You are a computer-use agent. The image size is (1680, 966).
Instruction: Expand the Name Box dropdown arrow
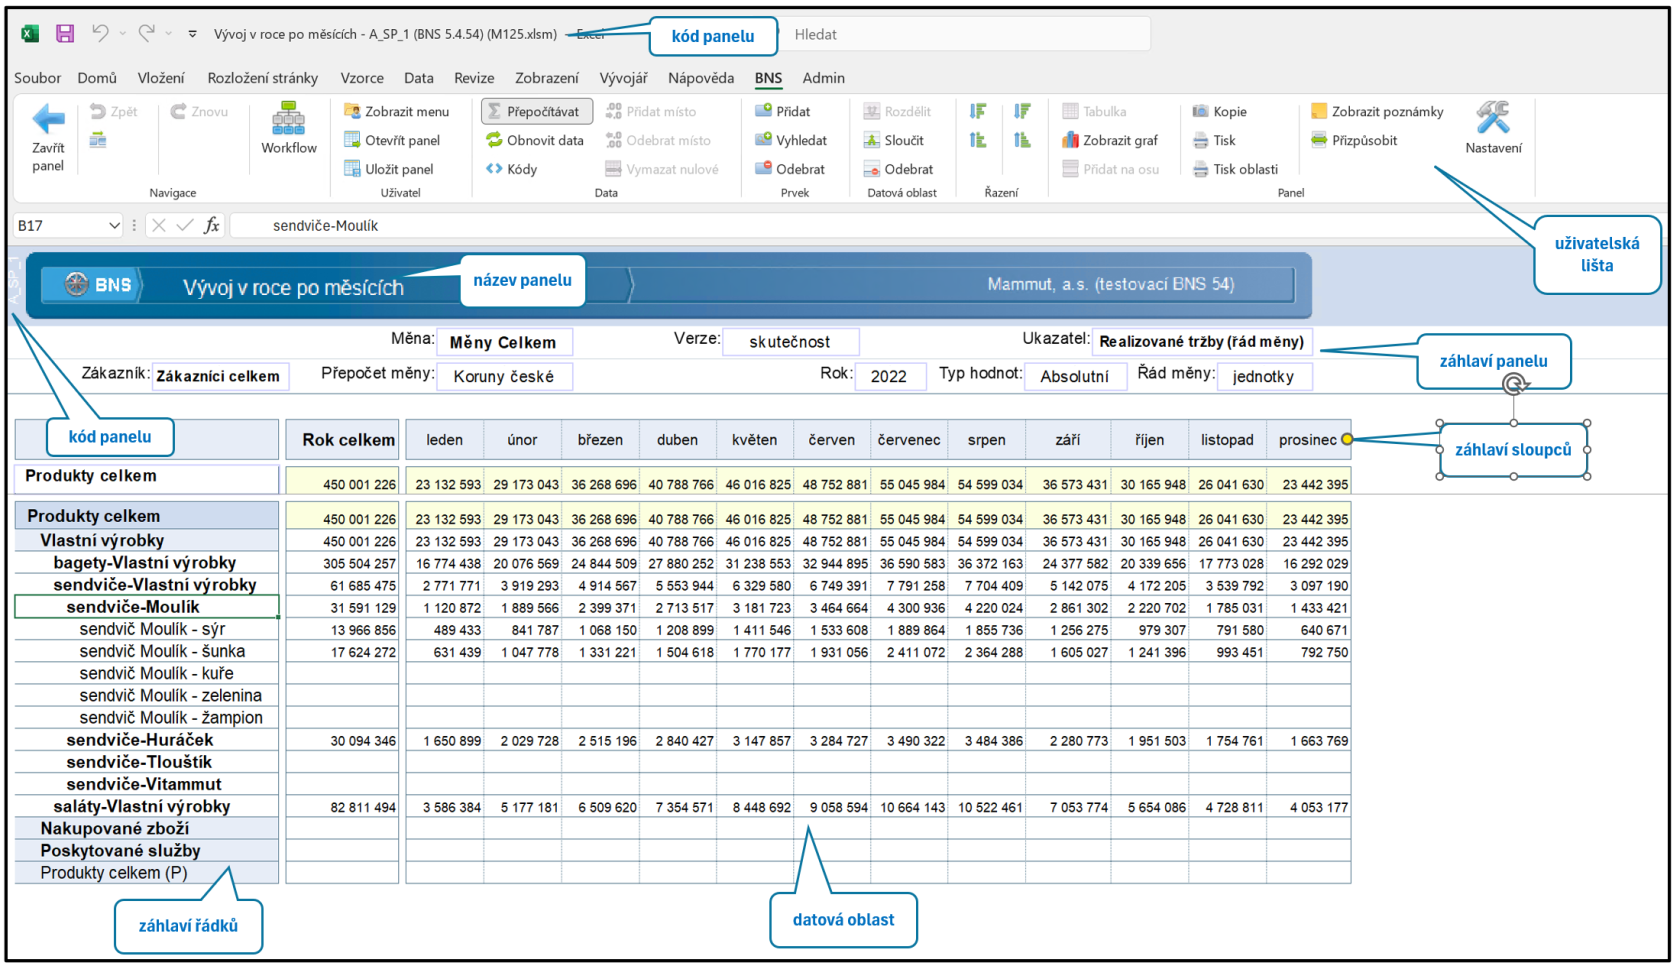(113, 226)
